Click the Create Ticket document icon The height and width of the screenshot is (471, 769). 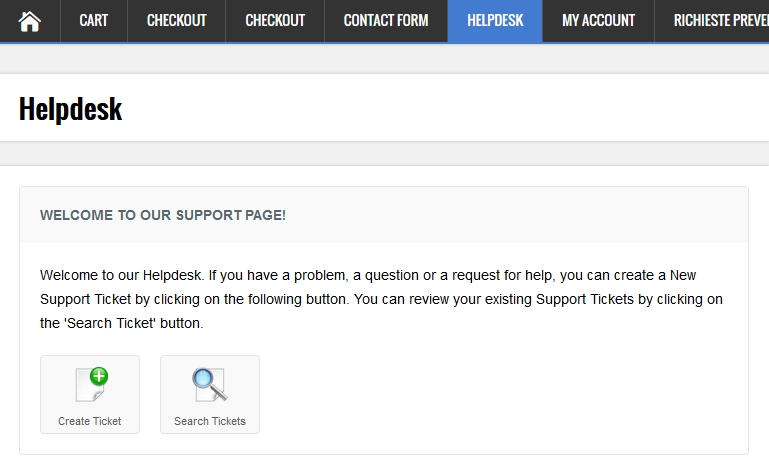pos(92,385)
